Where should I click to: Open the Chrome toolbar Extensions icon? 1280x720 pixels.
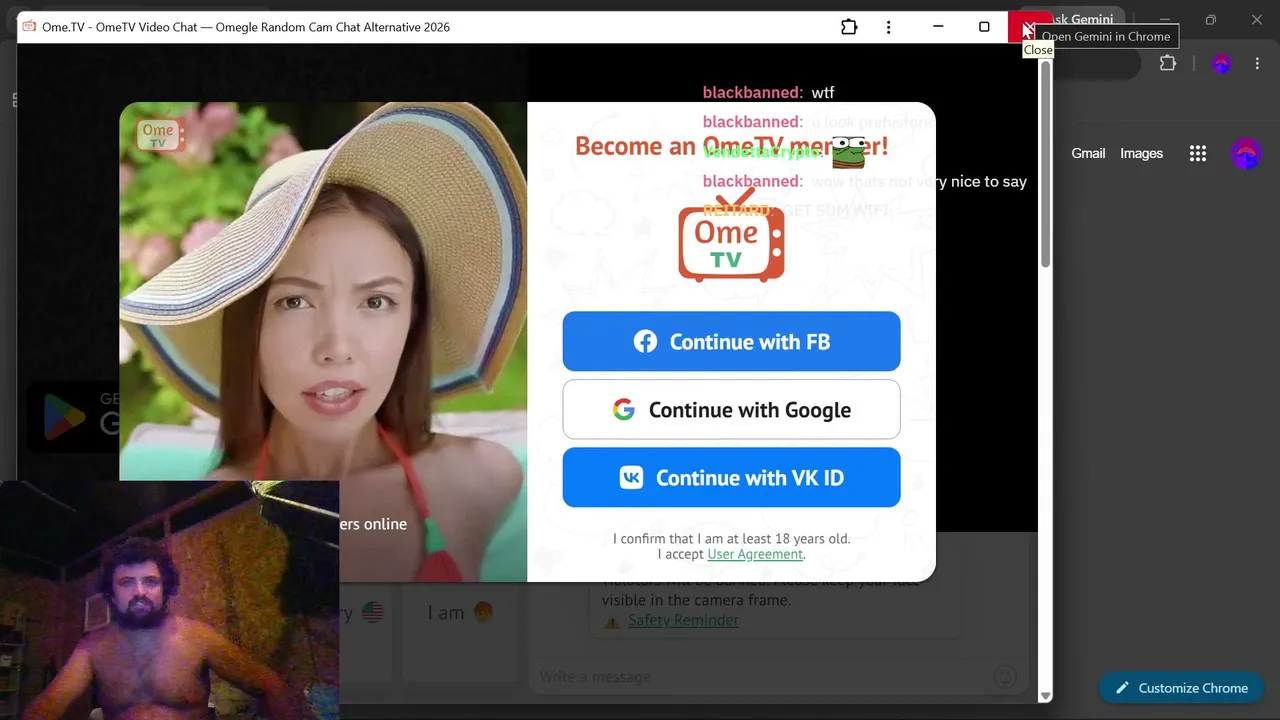coord(1167,63)
